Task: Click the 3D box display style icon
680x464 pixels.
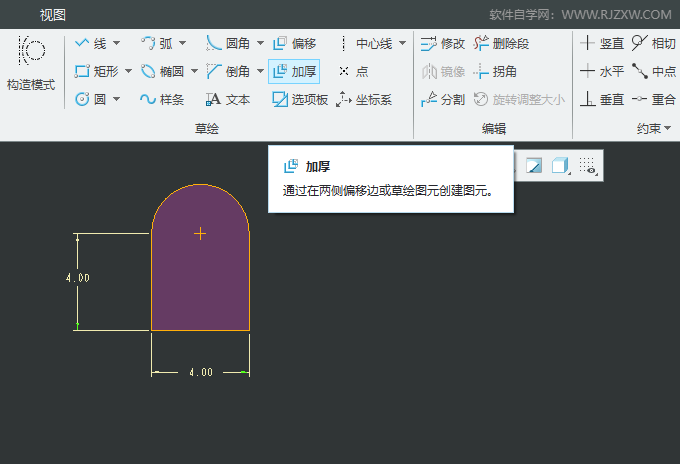Action: point(560,166)
